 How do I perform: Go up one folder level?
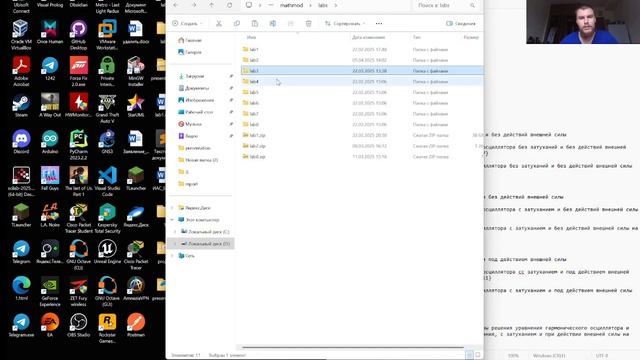(x=211, y=5)
